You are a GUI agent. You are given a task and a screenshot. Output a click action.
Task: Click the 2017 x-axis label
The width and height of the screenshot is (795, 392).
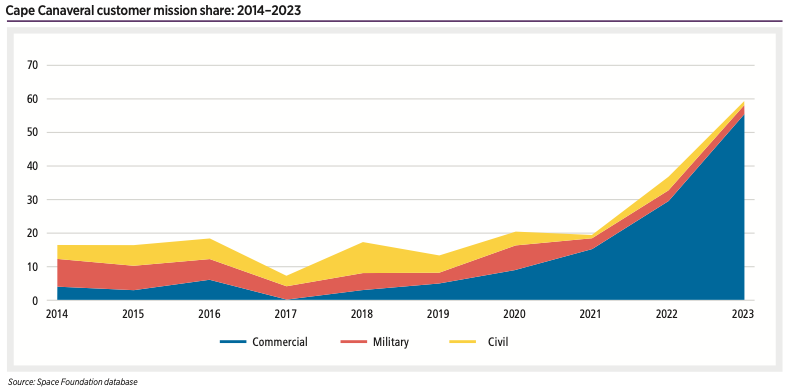[x=285, y=314]
